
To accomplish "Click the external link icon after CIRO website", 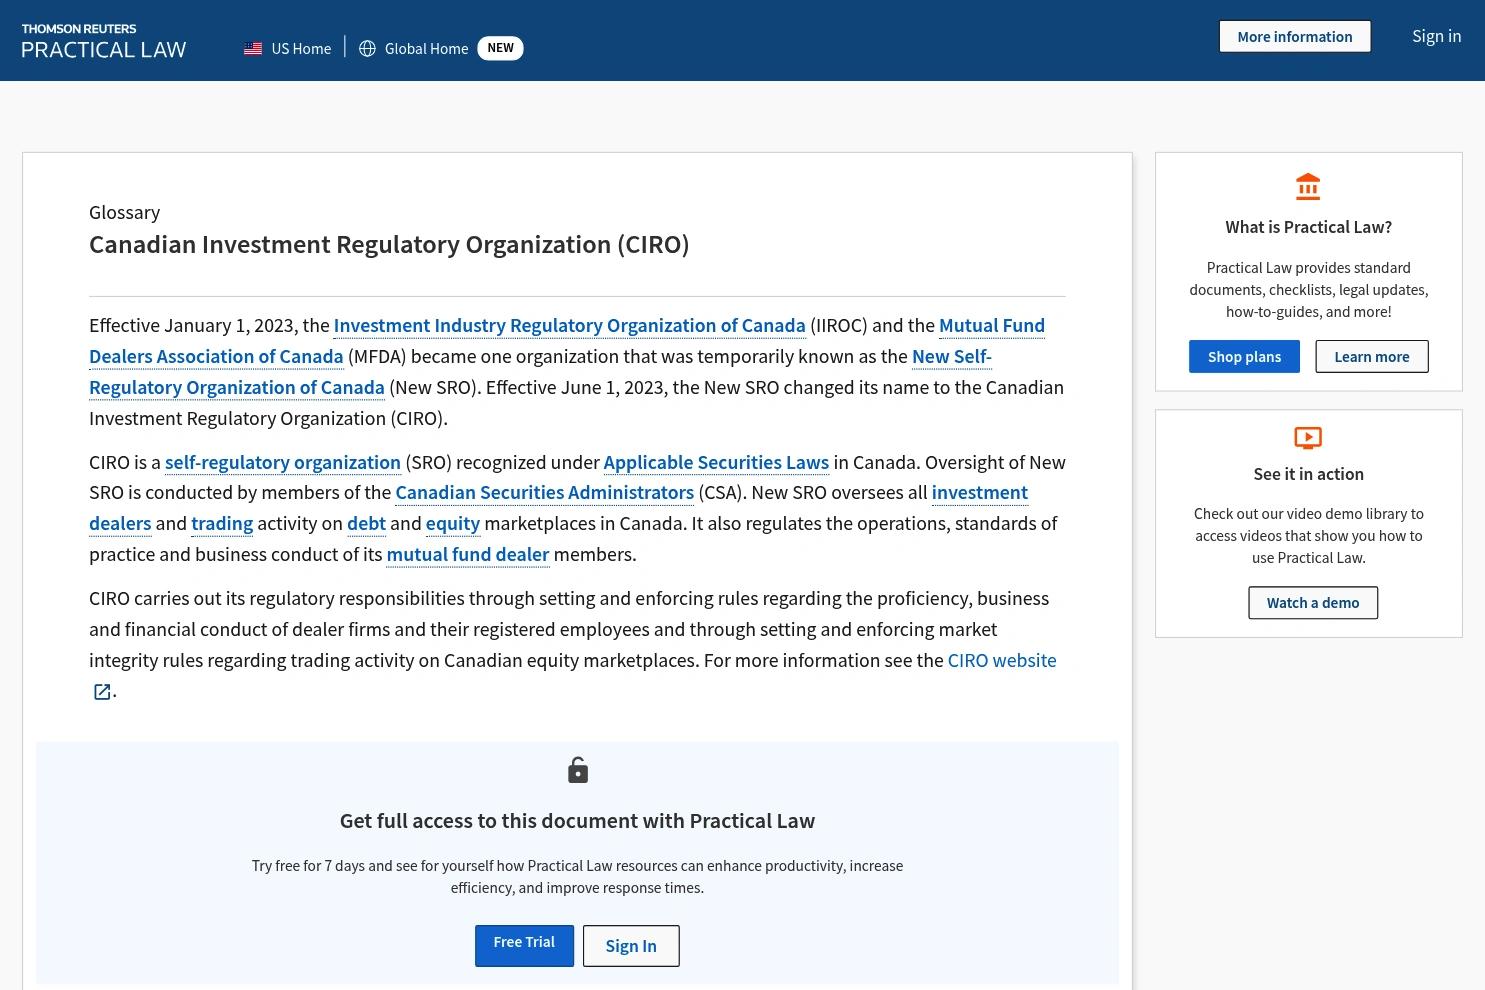I will click(102, 692).
